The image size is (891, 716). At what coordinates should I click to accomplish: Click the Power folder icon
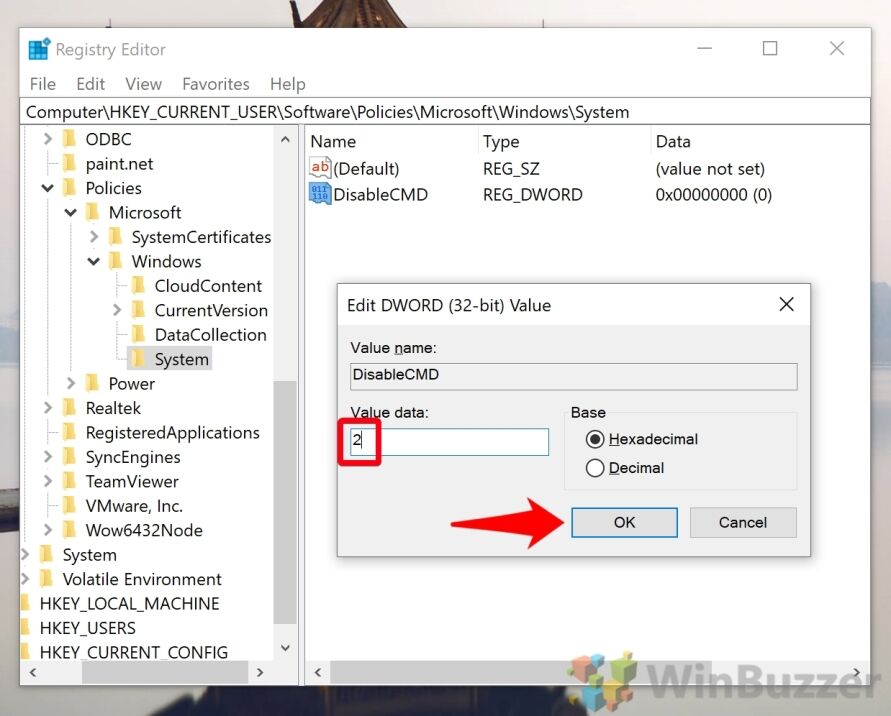[x=93, y=383]
